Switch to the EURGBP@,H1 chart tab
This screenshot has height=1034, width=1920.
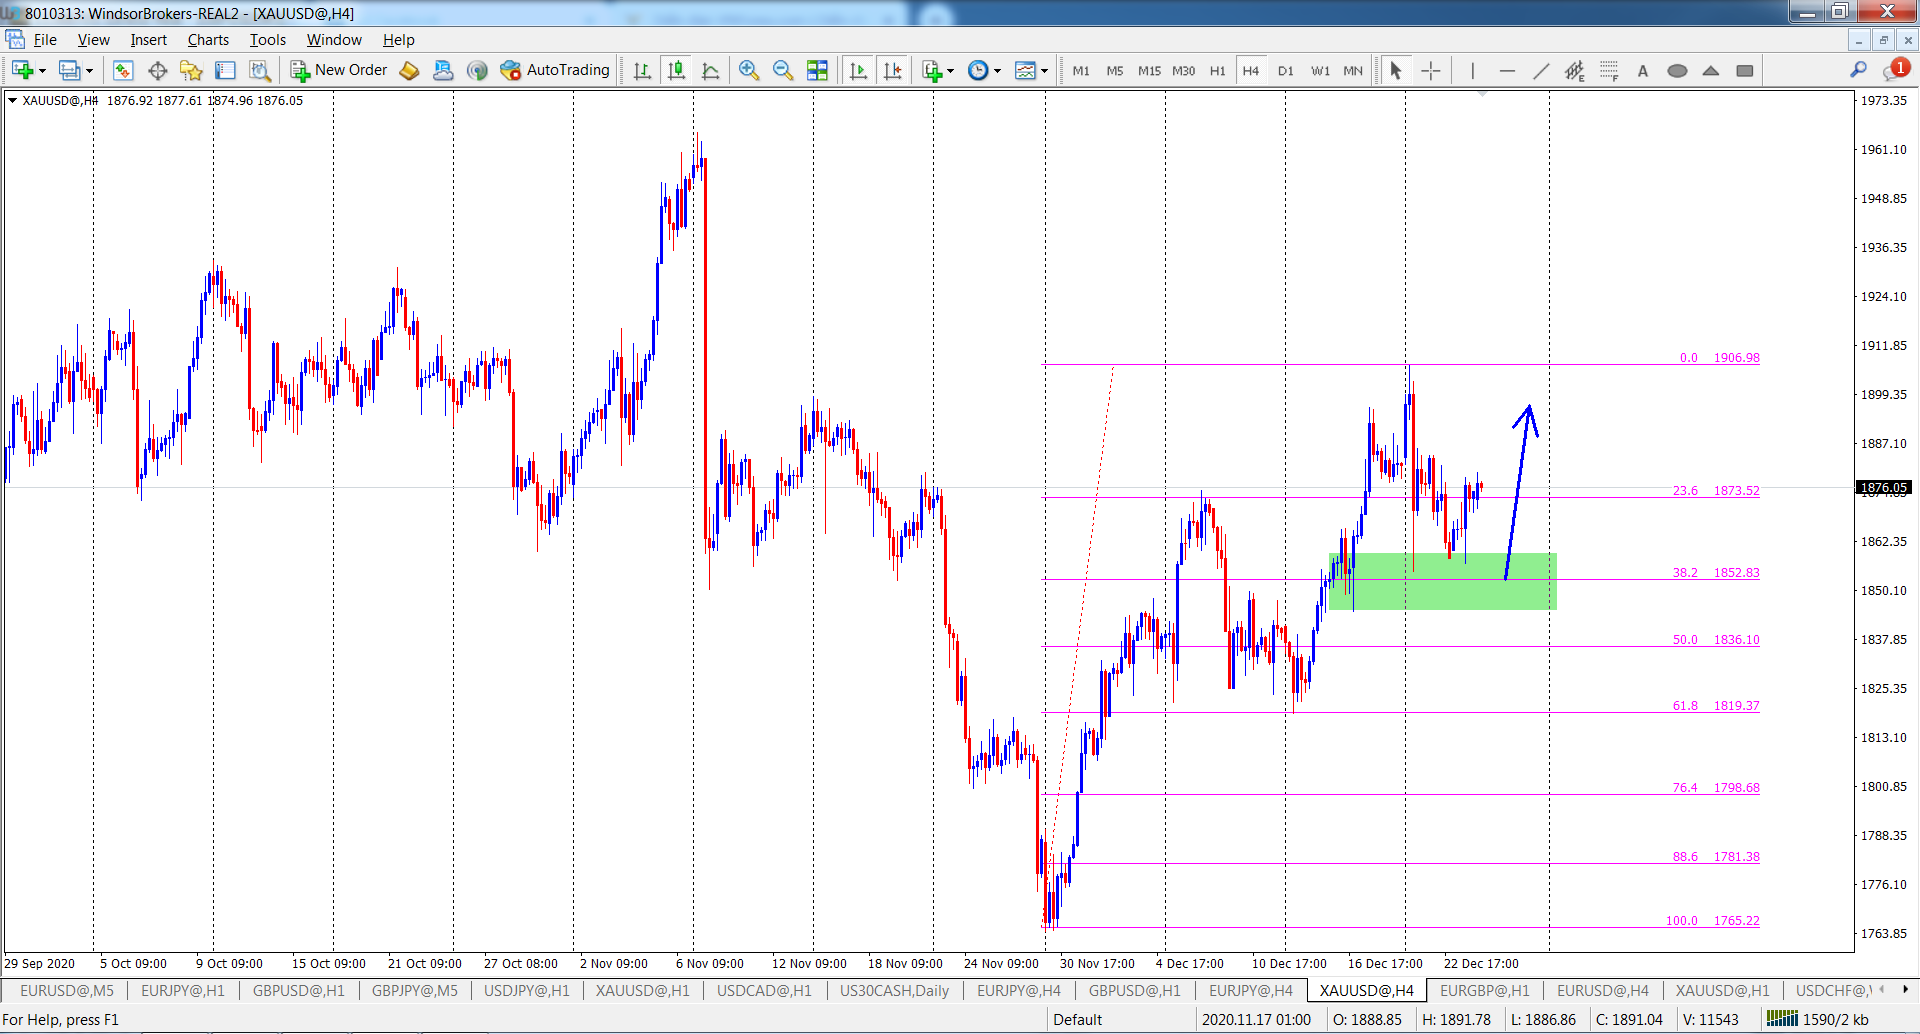1484,990
